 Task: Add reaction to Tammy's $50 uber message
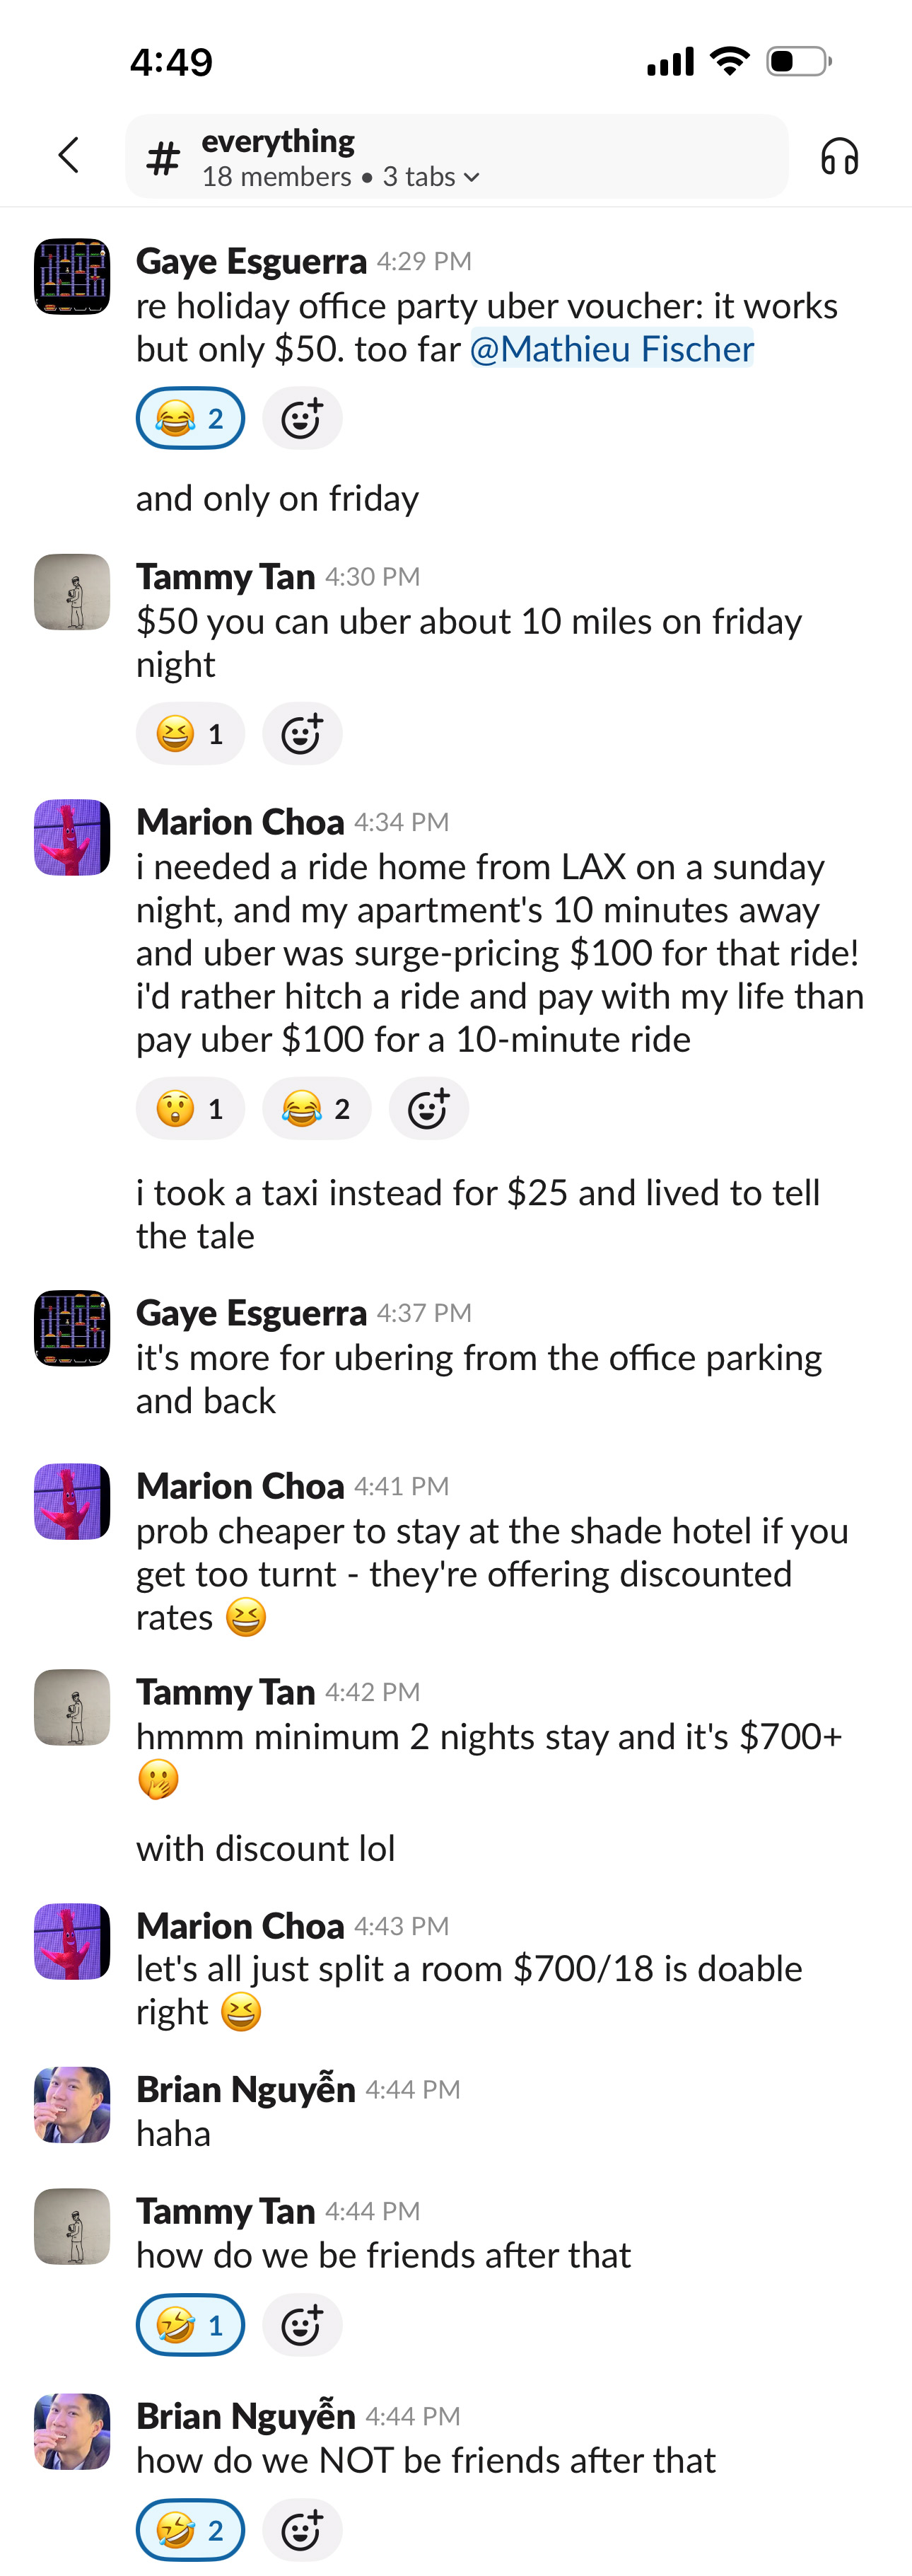tap(302, 735)
